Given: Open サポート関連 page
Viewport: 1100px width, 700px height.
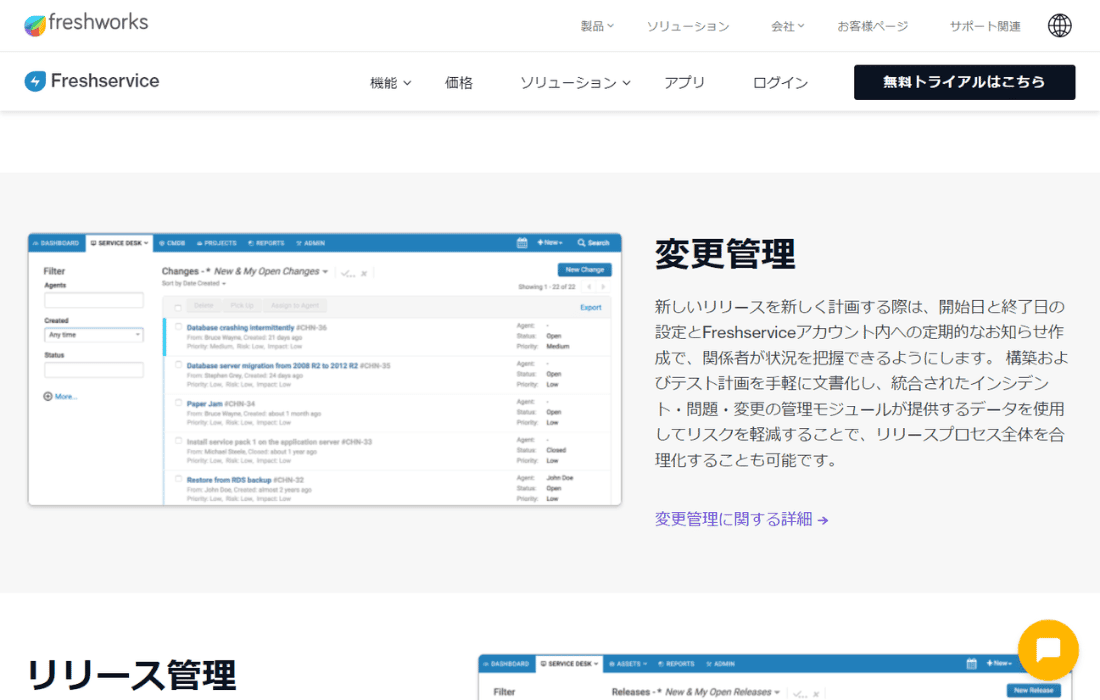Looking at the screenshot, I should point(985,26).
